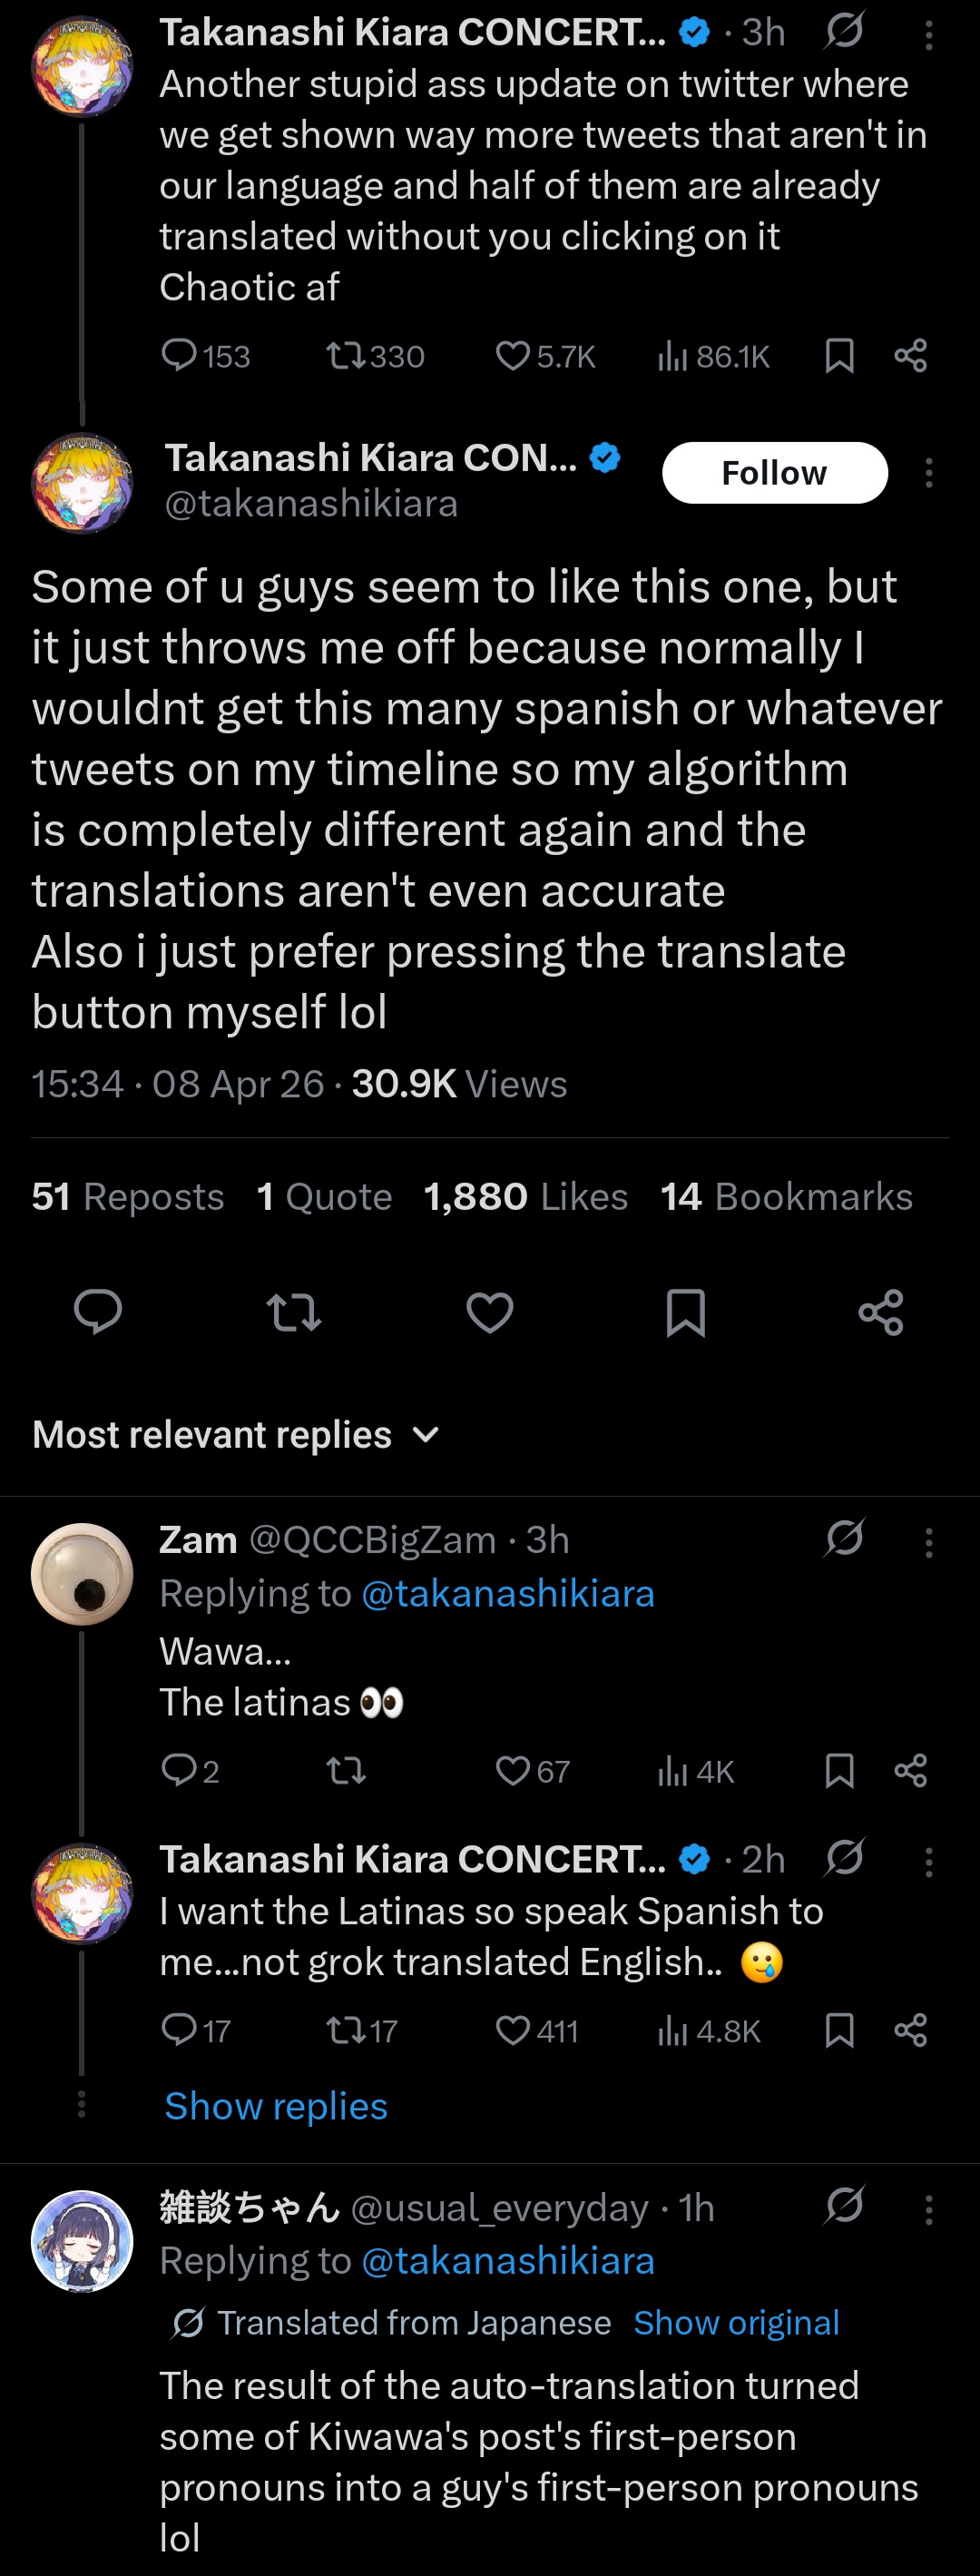Image resolution: width=980 pixels, height=2576 pixels.
Task: Like the main tweet with heart icon
Action: point(489,1312)
